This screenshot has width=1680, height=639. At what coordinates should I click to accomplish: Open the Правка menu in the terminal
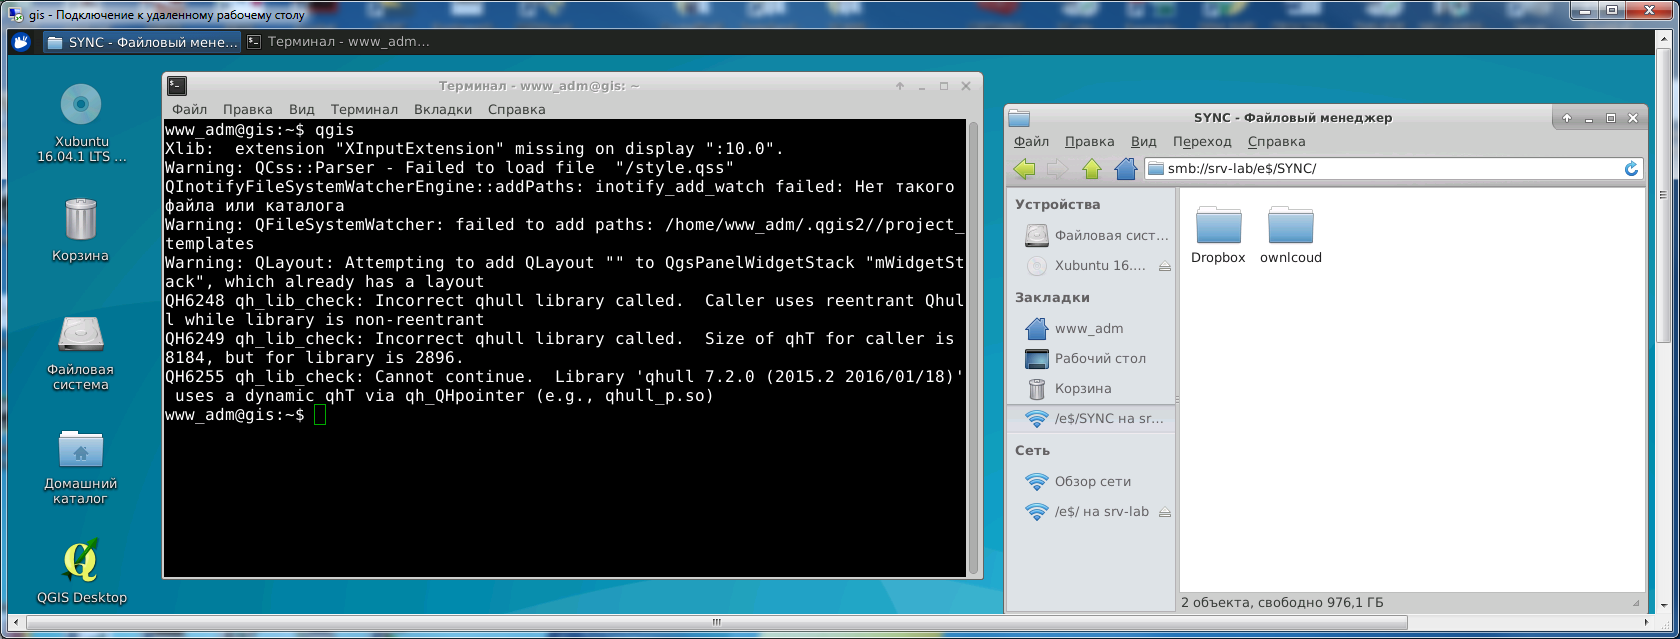[248, 109]
